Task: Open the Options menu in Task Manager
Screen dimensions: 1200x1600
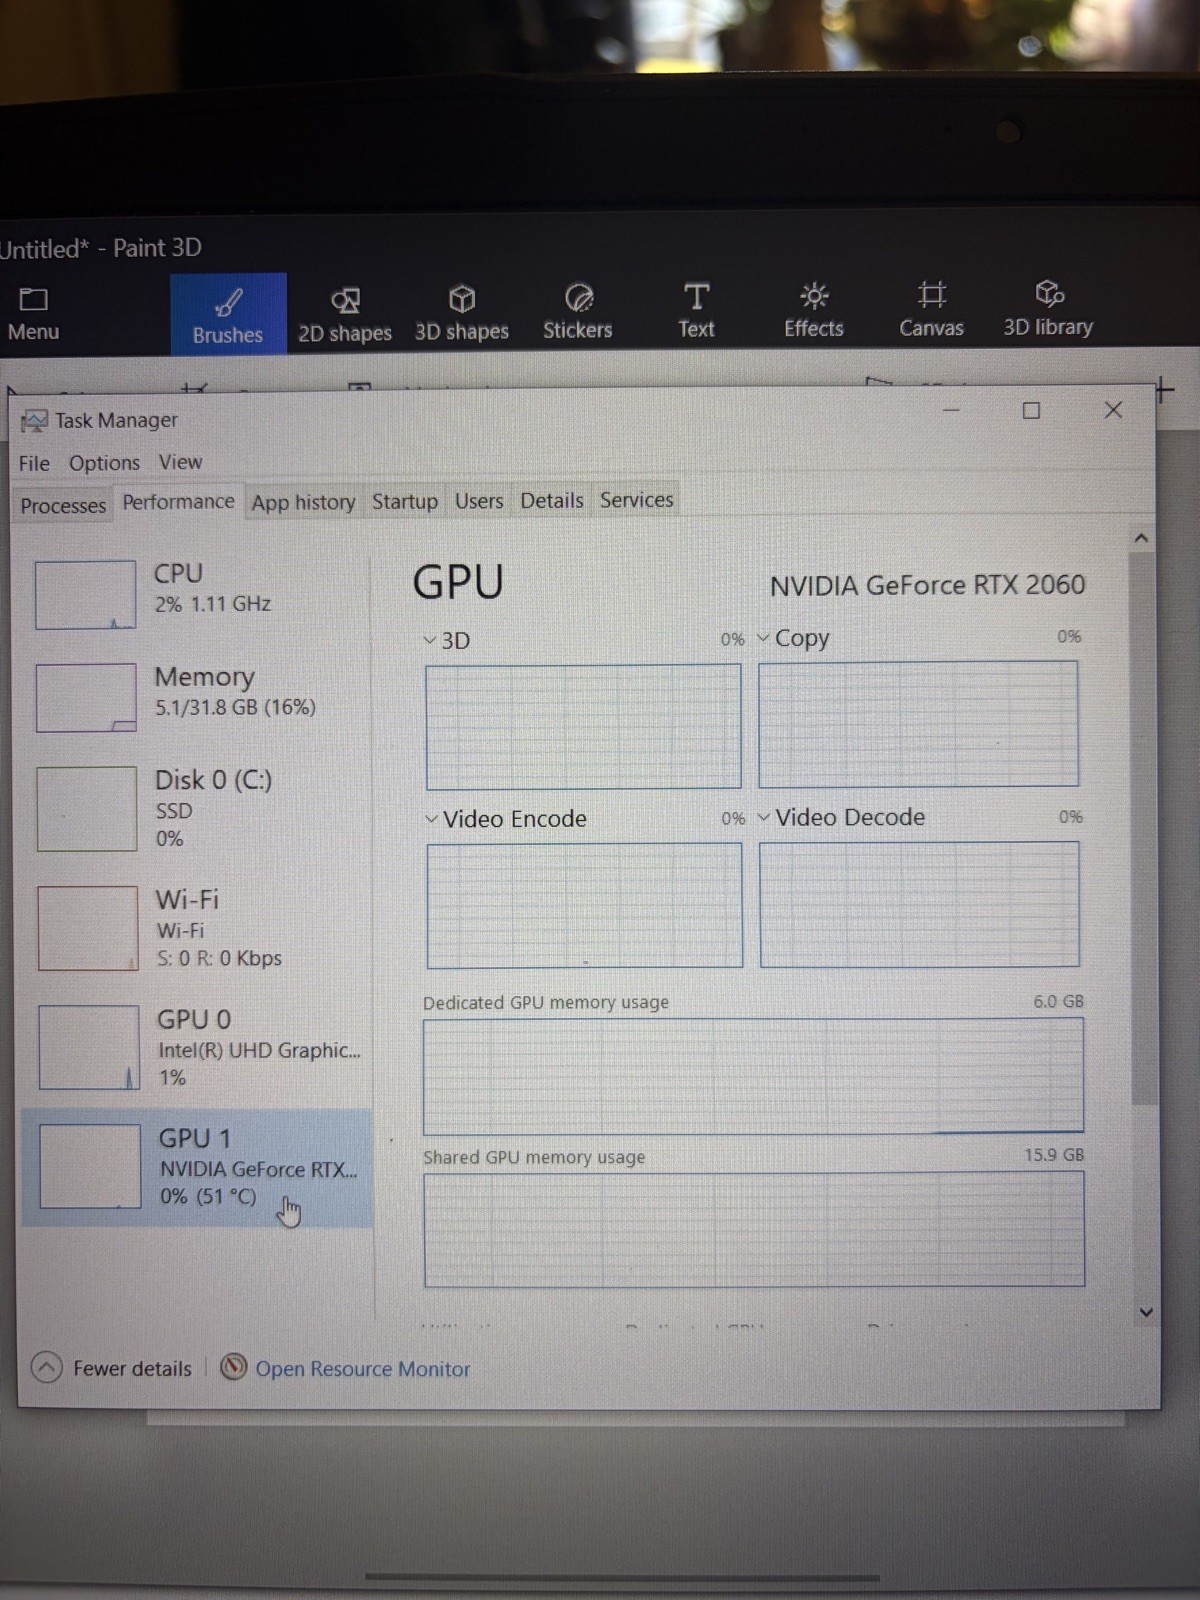Action: [x=104, y=463]
